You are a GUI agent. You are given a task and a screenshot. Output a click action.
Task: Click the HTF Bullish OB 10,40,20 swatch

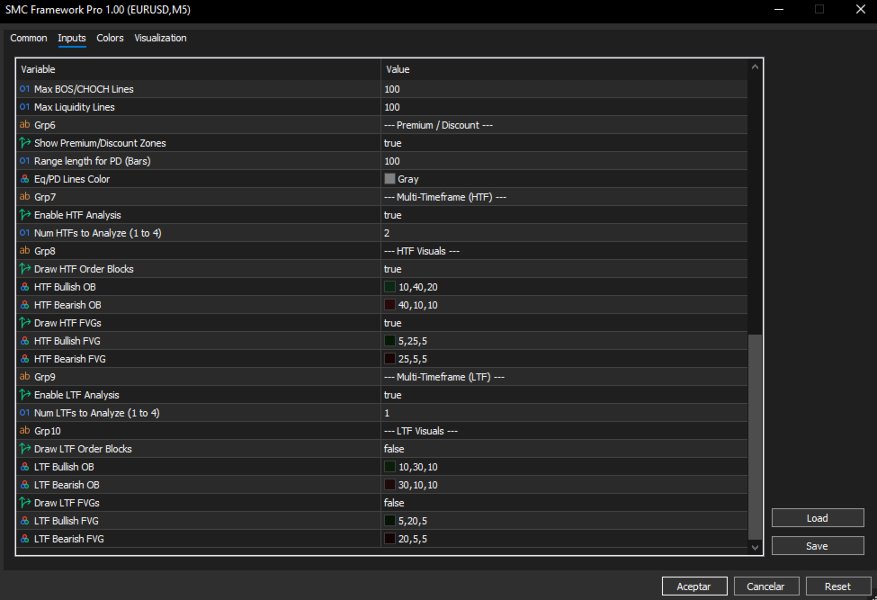click(390, 287)
